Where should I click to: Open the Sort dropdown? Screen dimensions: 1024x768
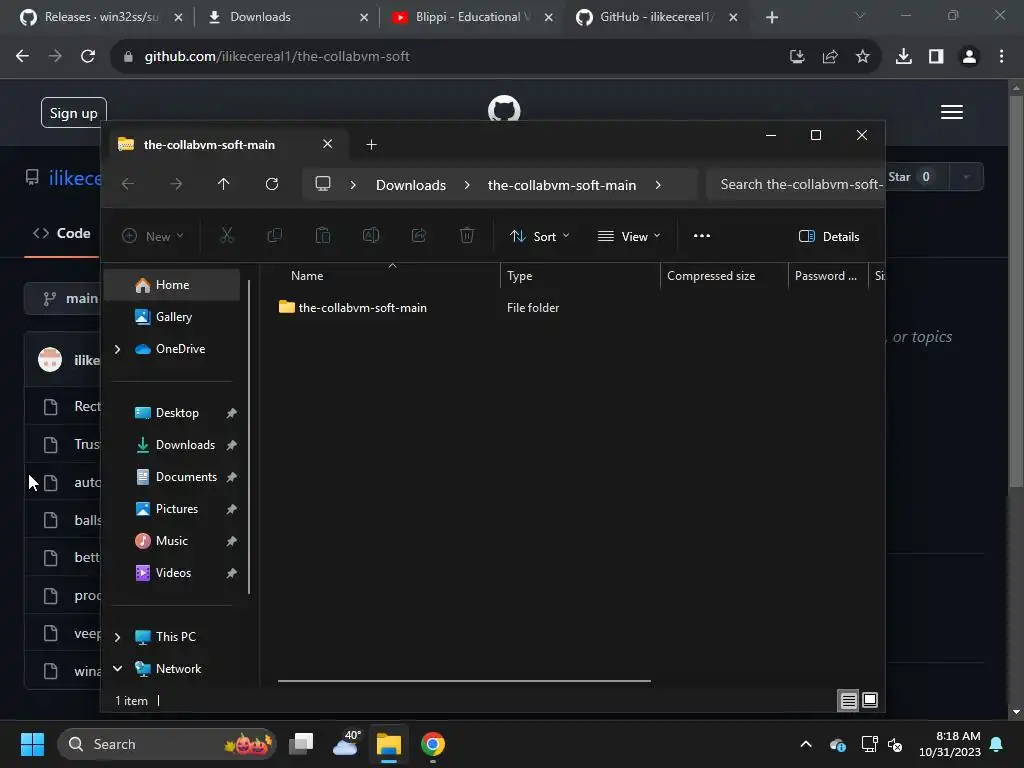coord(539,236)
